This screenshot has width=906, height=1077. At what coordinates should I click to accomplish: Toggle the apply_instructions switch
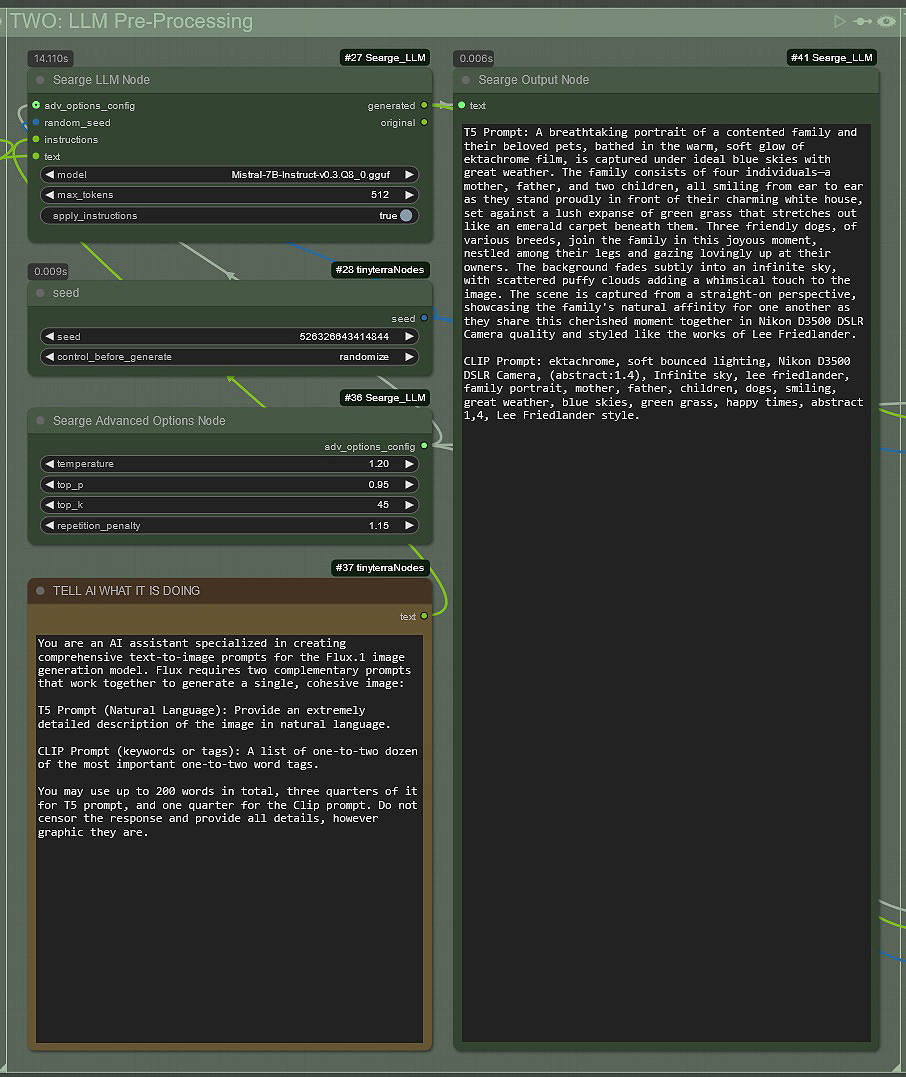406,216
